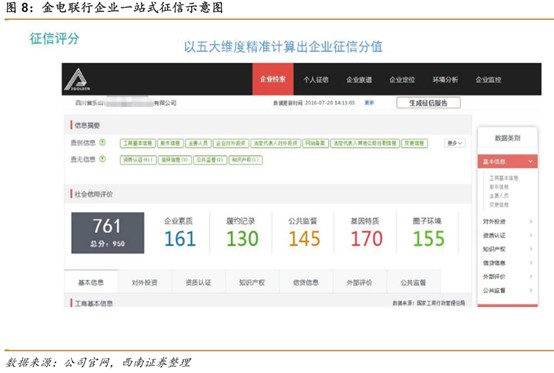This screenshot has height=373, width=554.
Task: Click the 信贷信息 tag in 查无信息 row
Action: [x=175, y=160]
